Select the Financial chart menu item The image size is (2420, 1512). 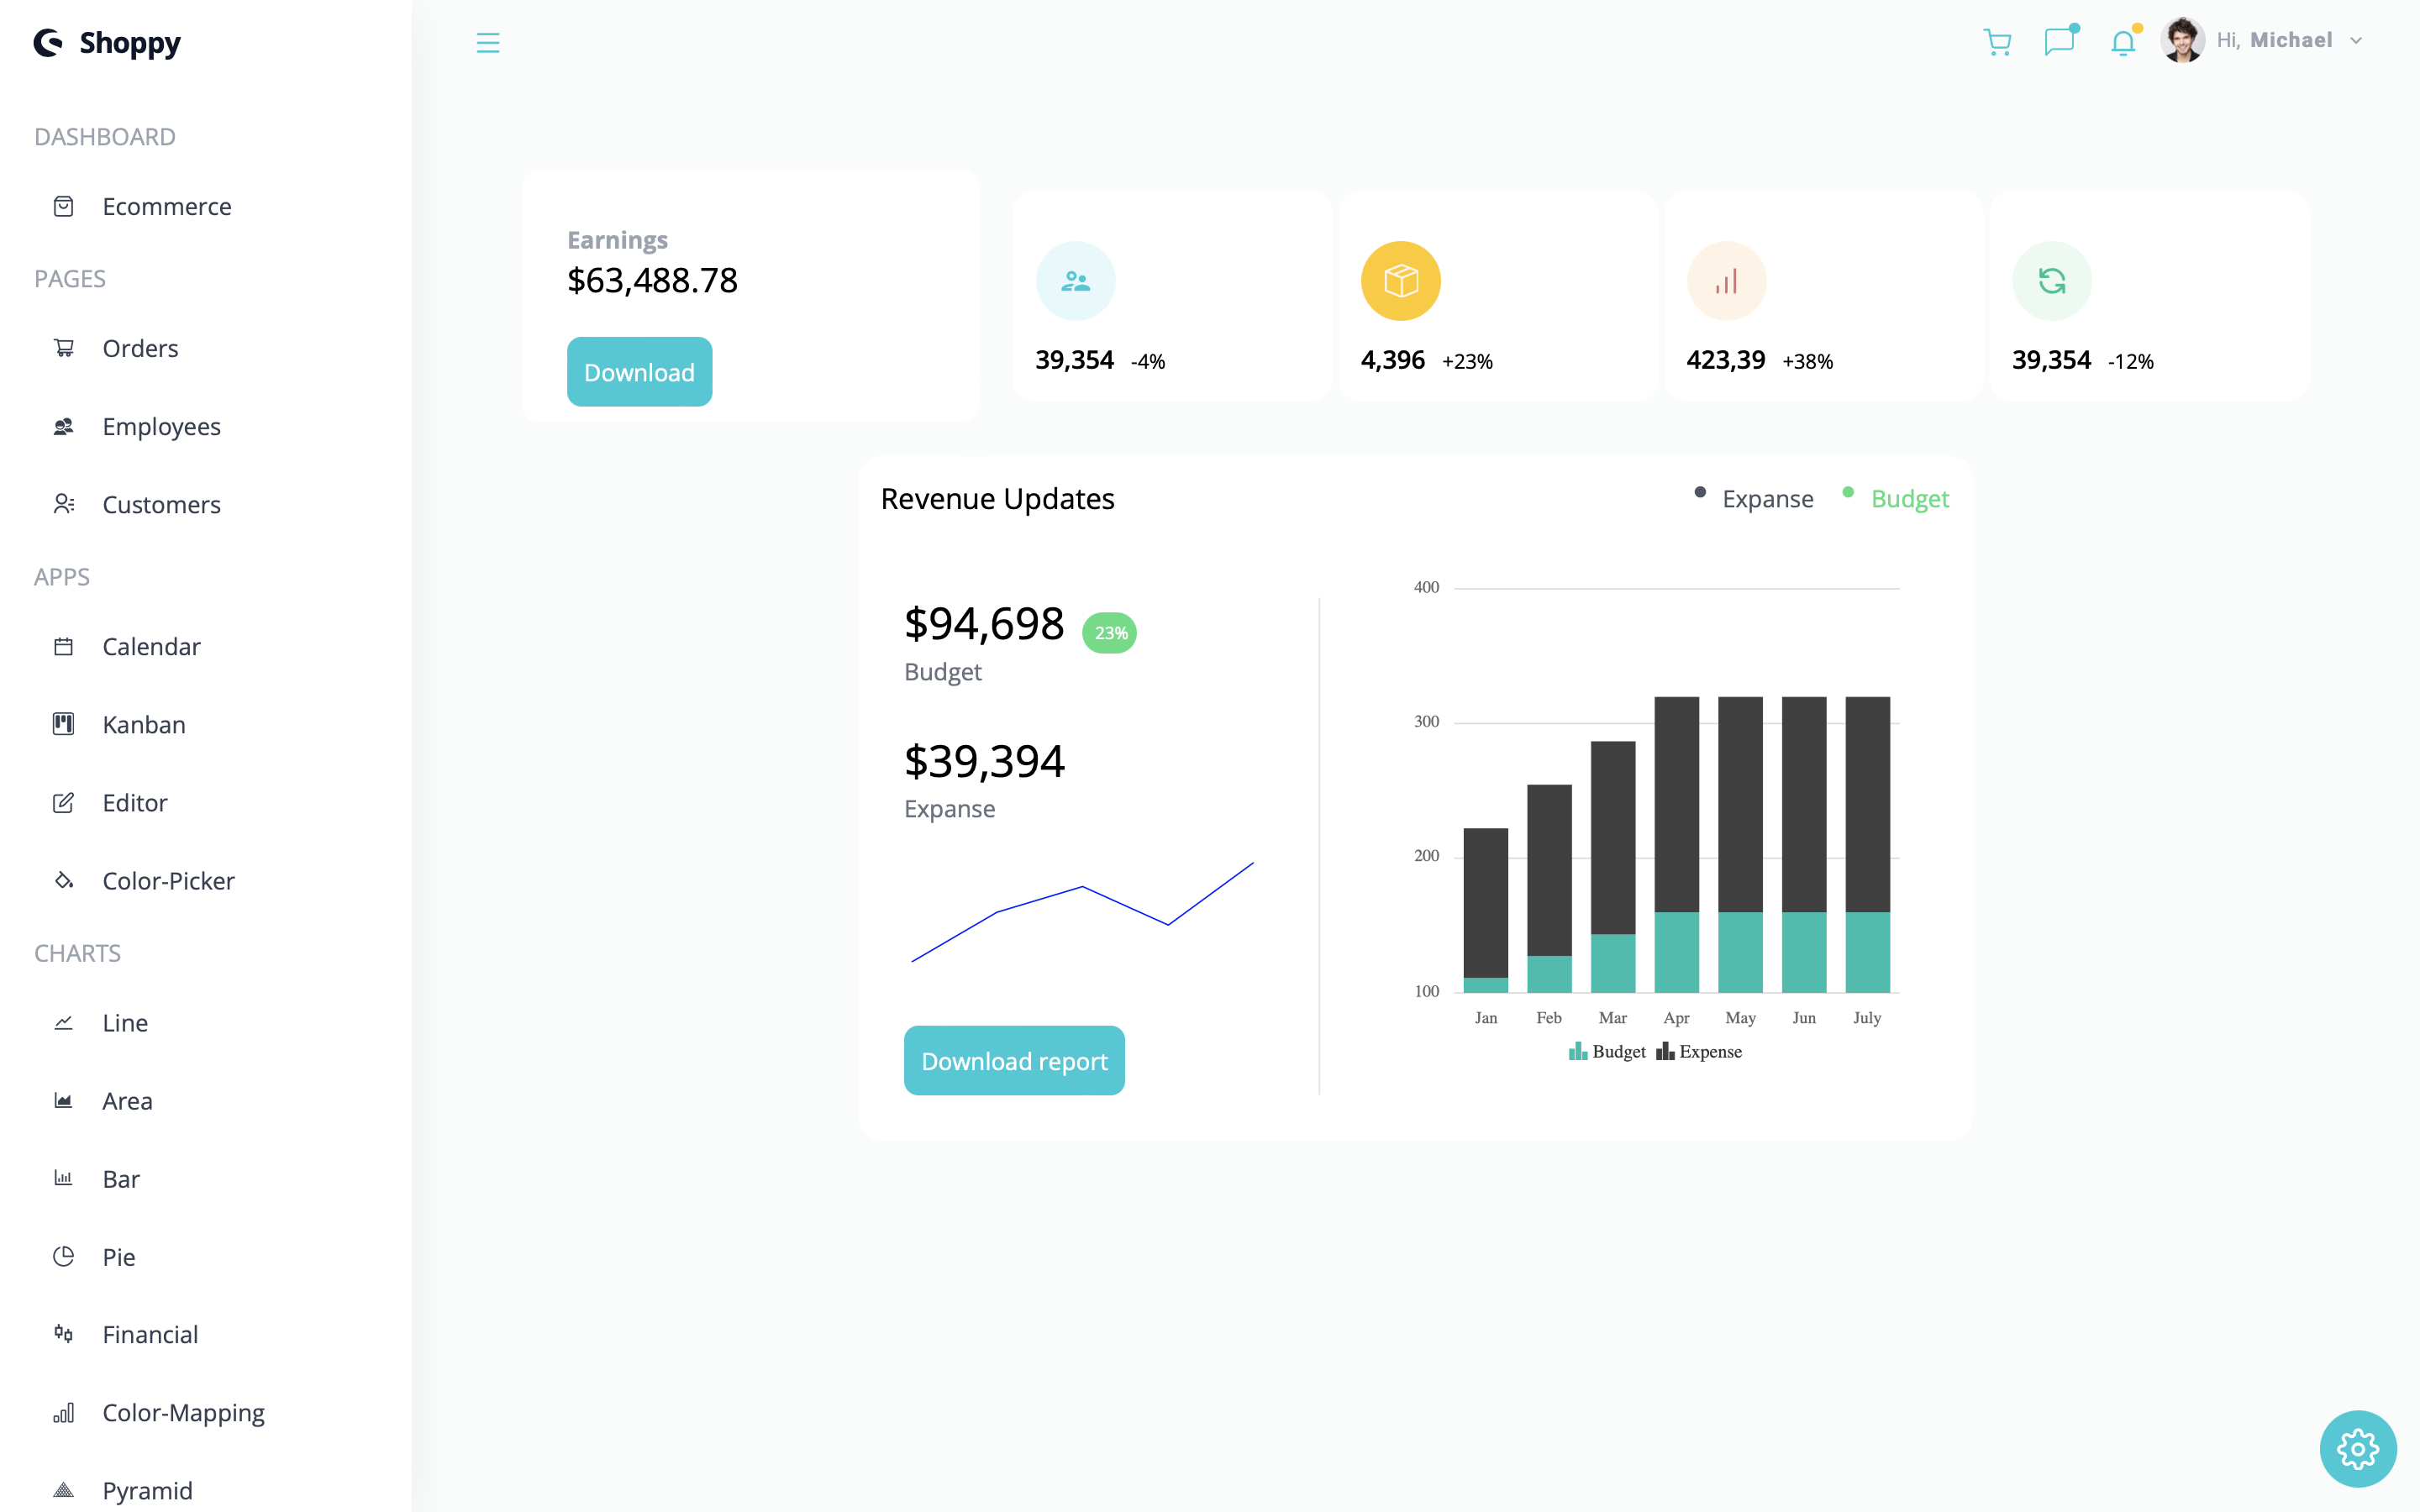(150, 1334)
